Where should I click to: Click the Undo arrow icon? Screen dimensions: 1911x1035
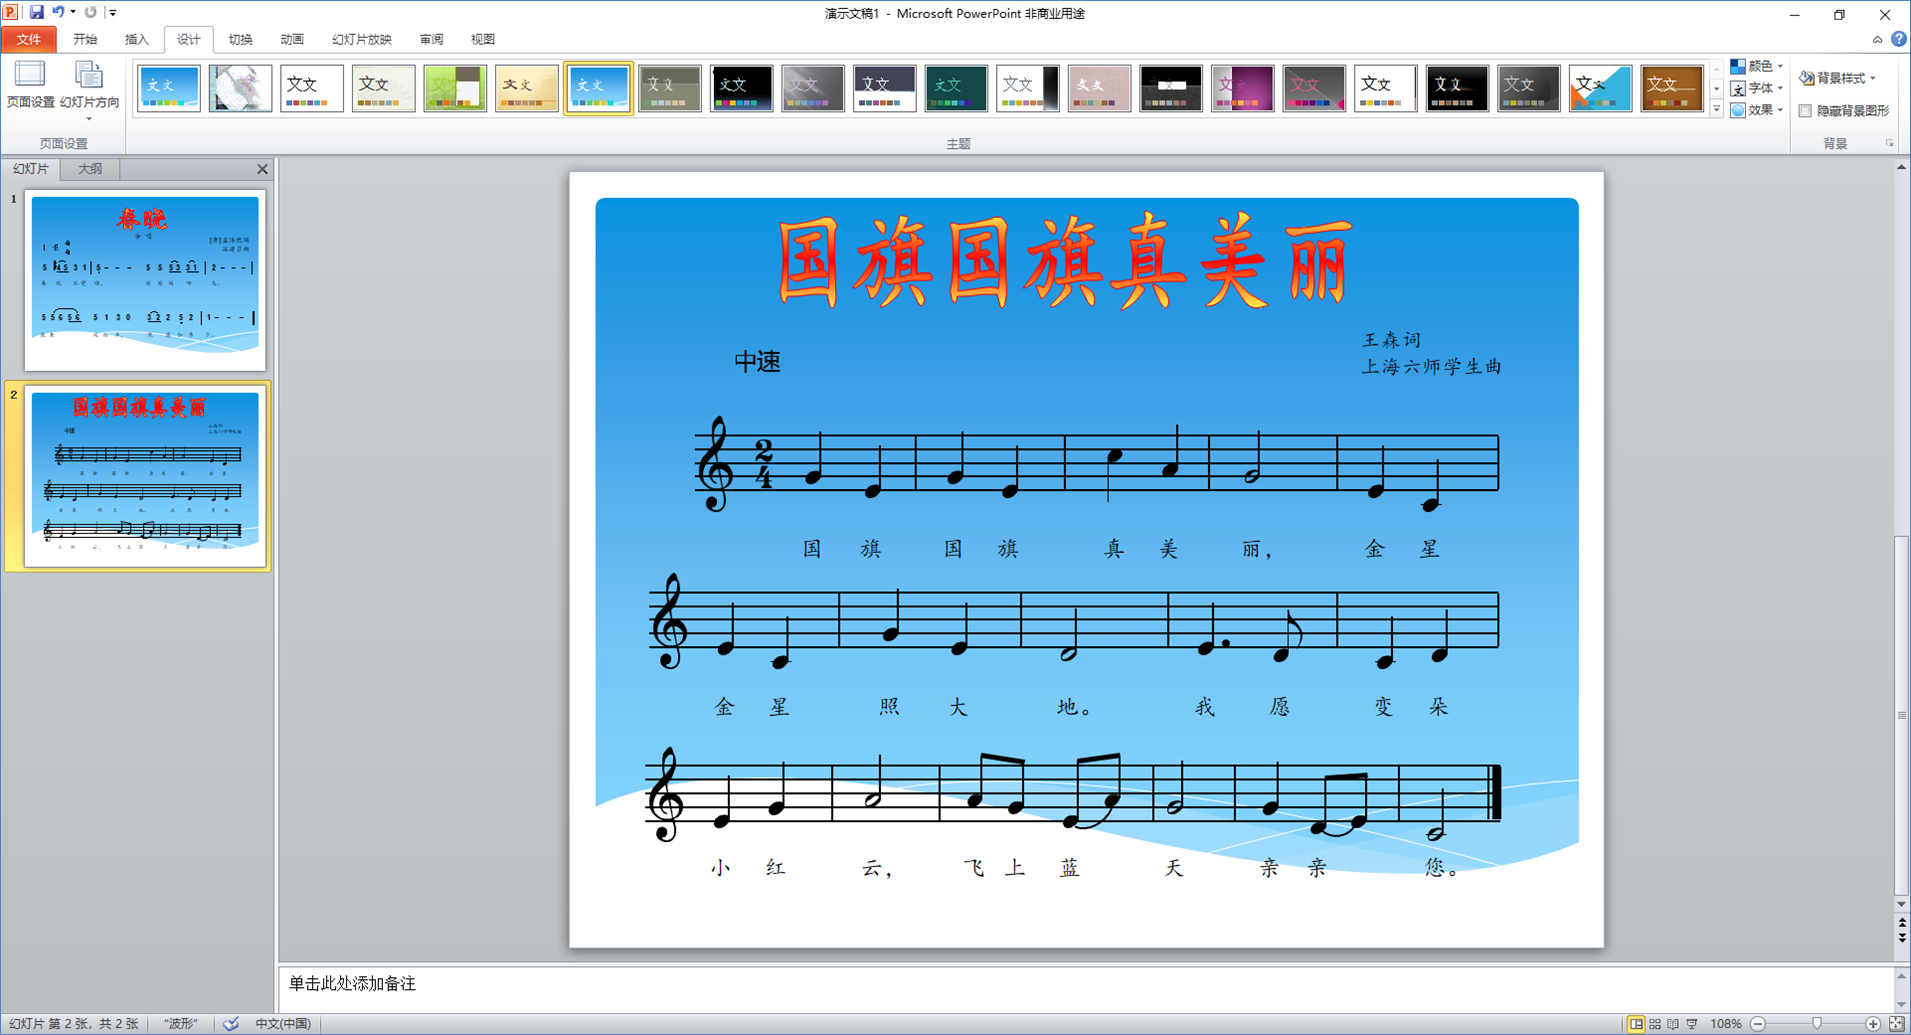coord(58,12)
